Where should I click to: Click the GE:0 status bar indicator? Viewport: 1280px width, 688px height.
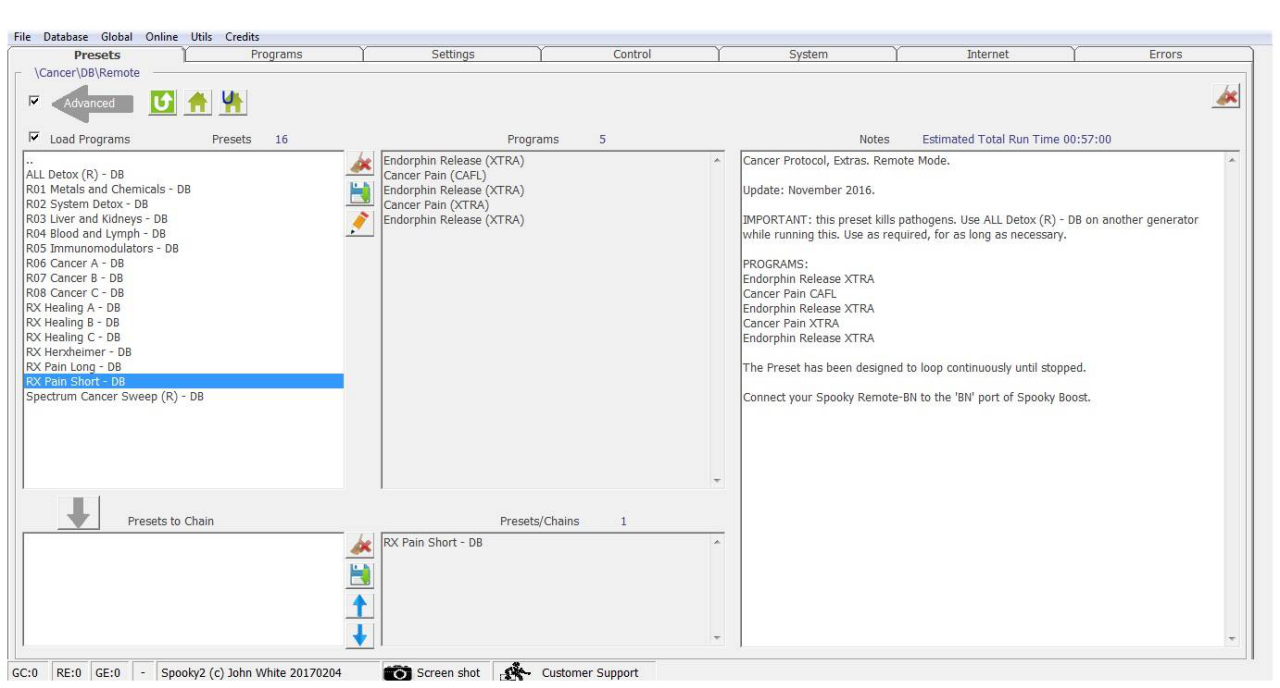coord(109,673)
